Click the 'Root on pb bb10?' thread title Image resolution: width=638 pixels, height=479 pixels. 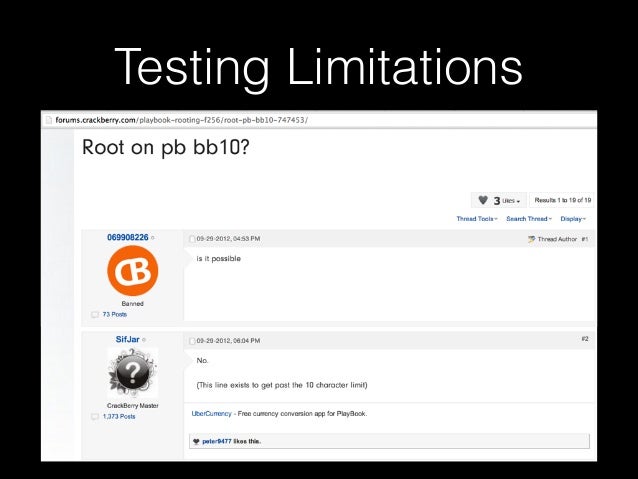[166, 147]
